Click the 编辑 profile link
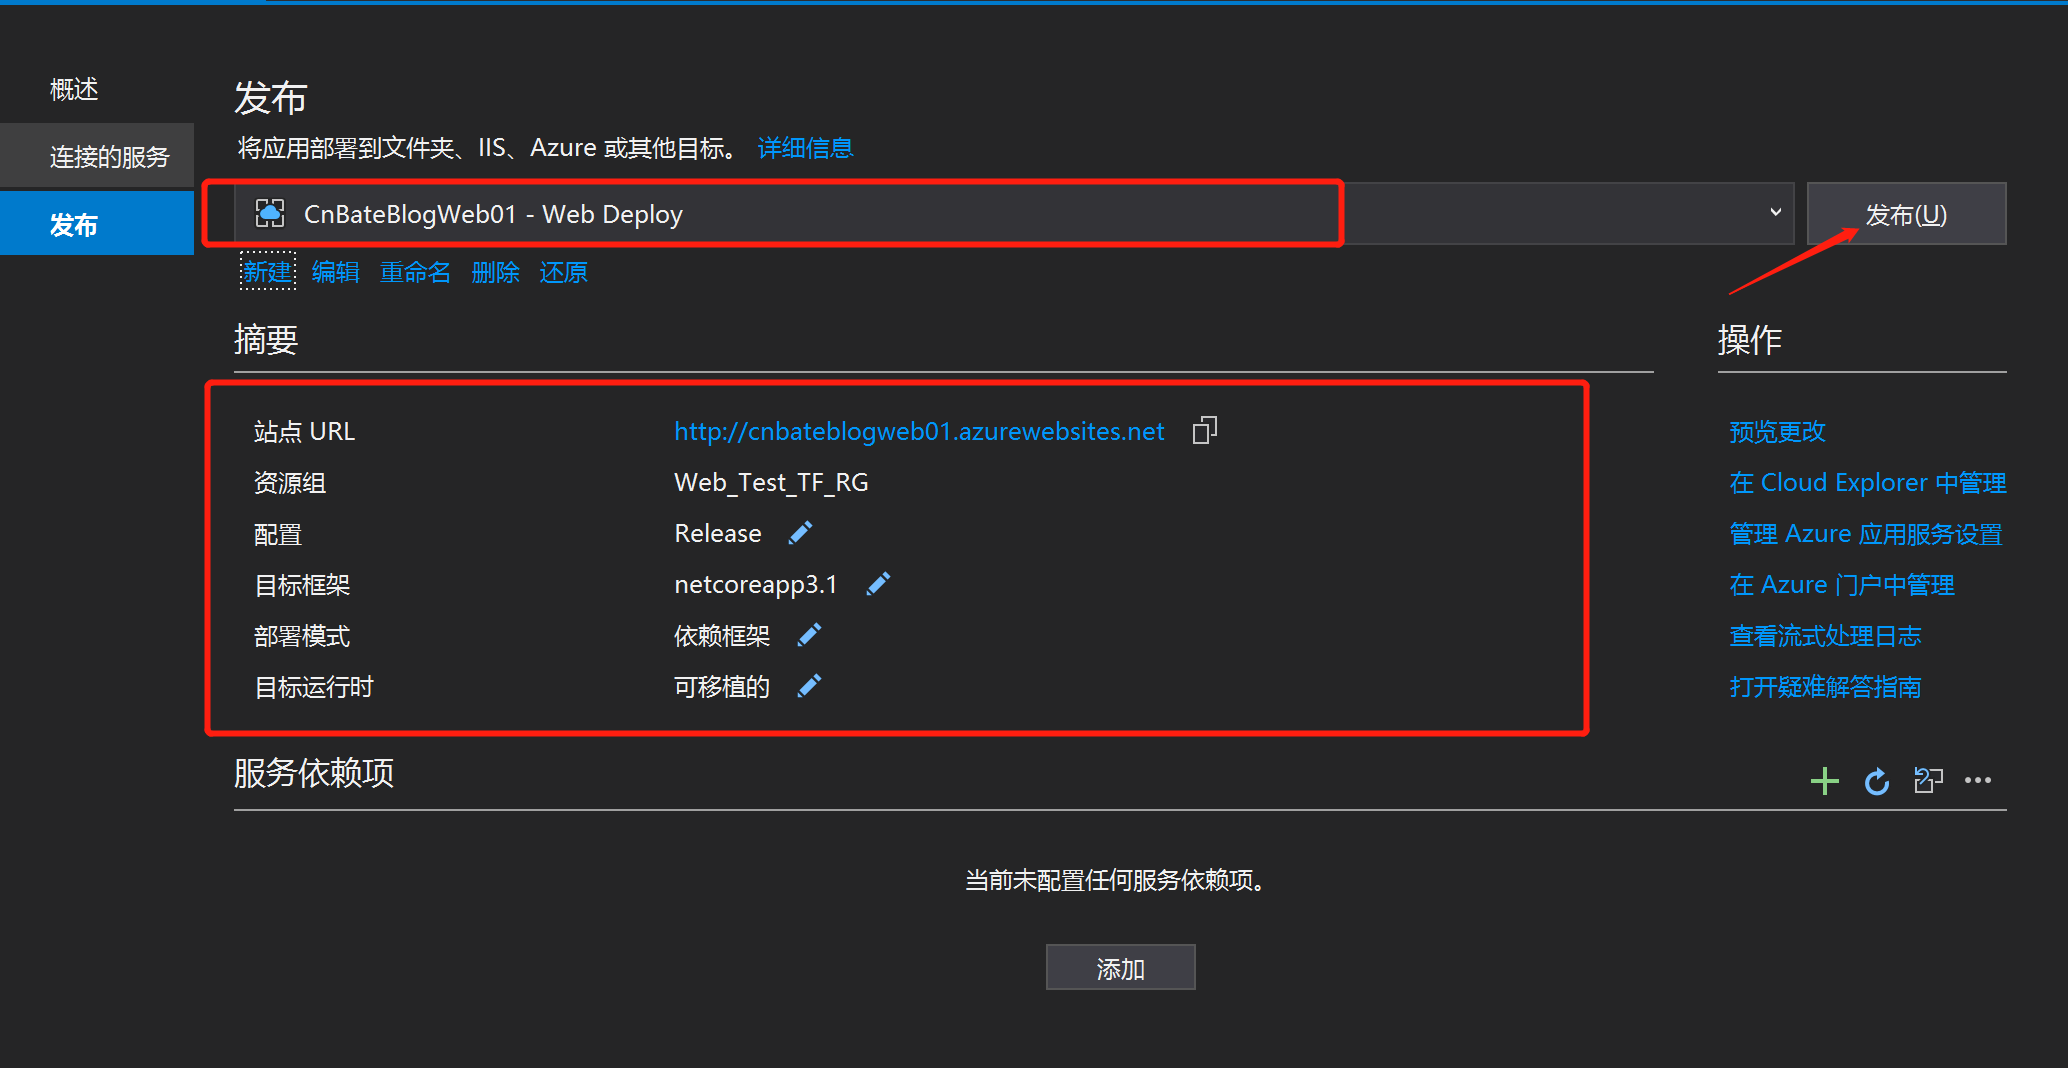This screenshot has width=2068, height=1068. point(335,272)
